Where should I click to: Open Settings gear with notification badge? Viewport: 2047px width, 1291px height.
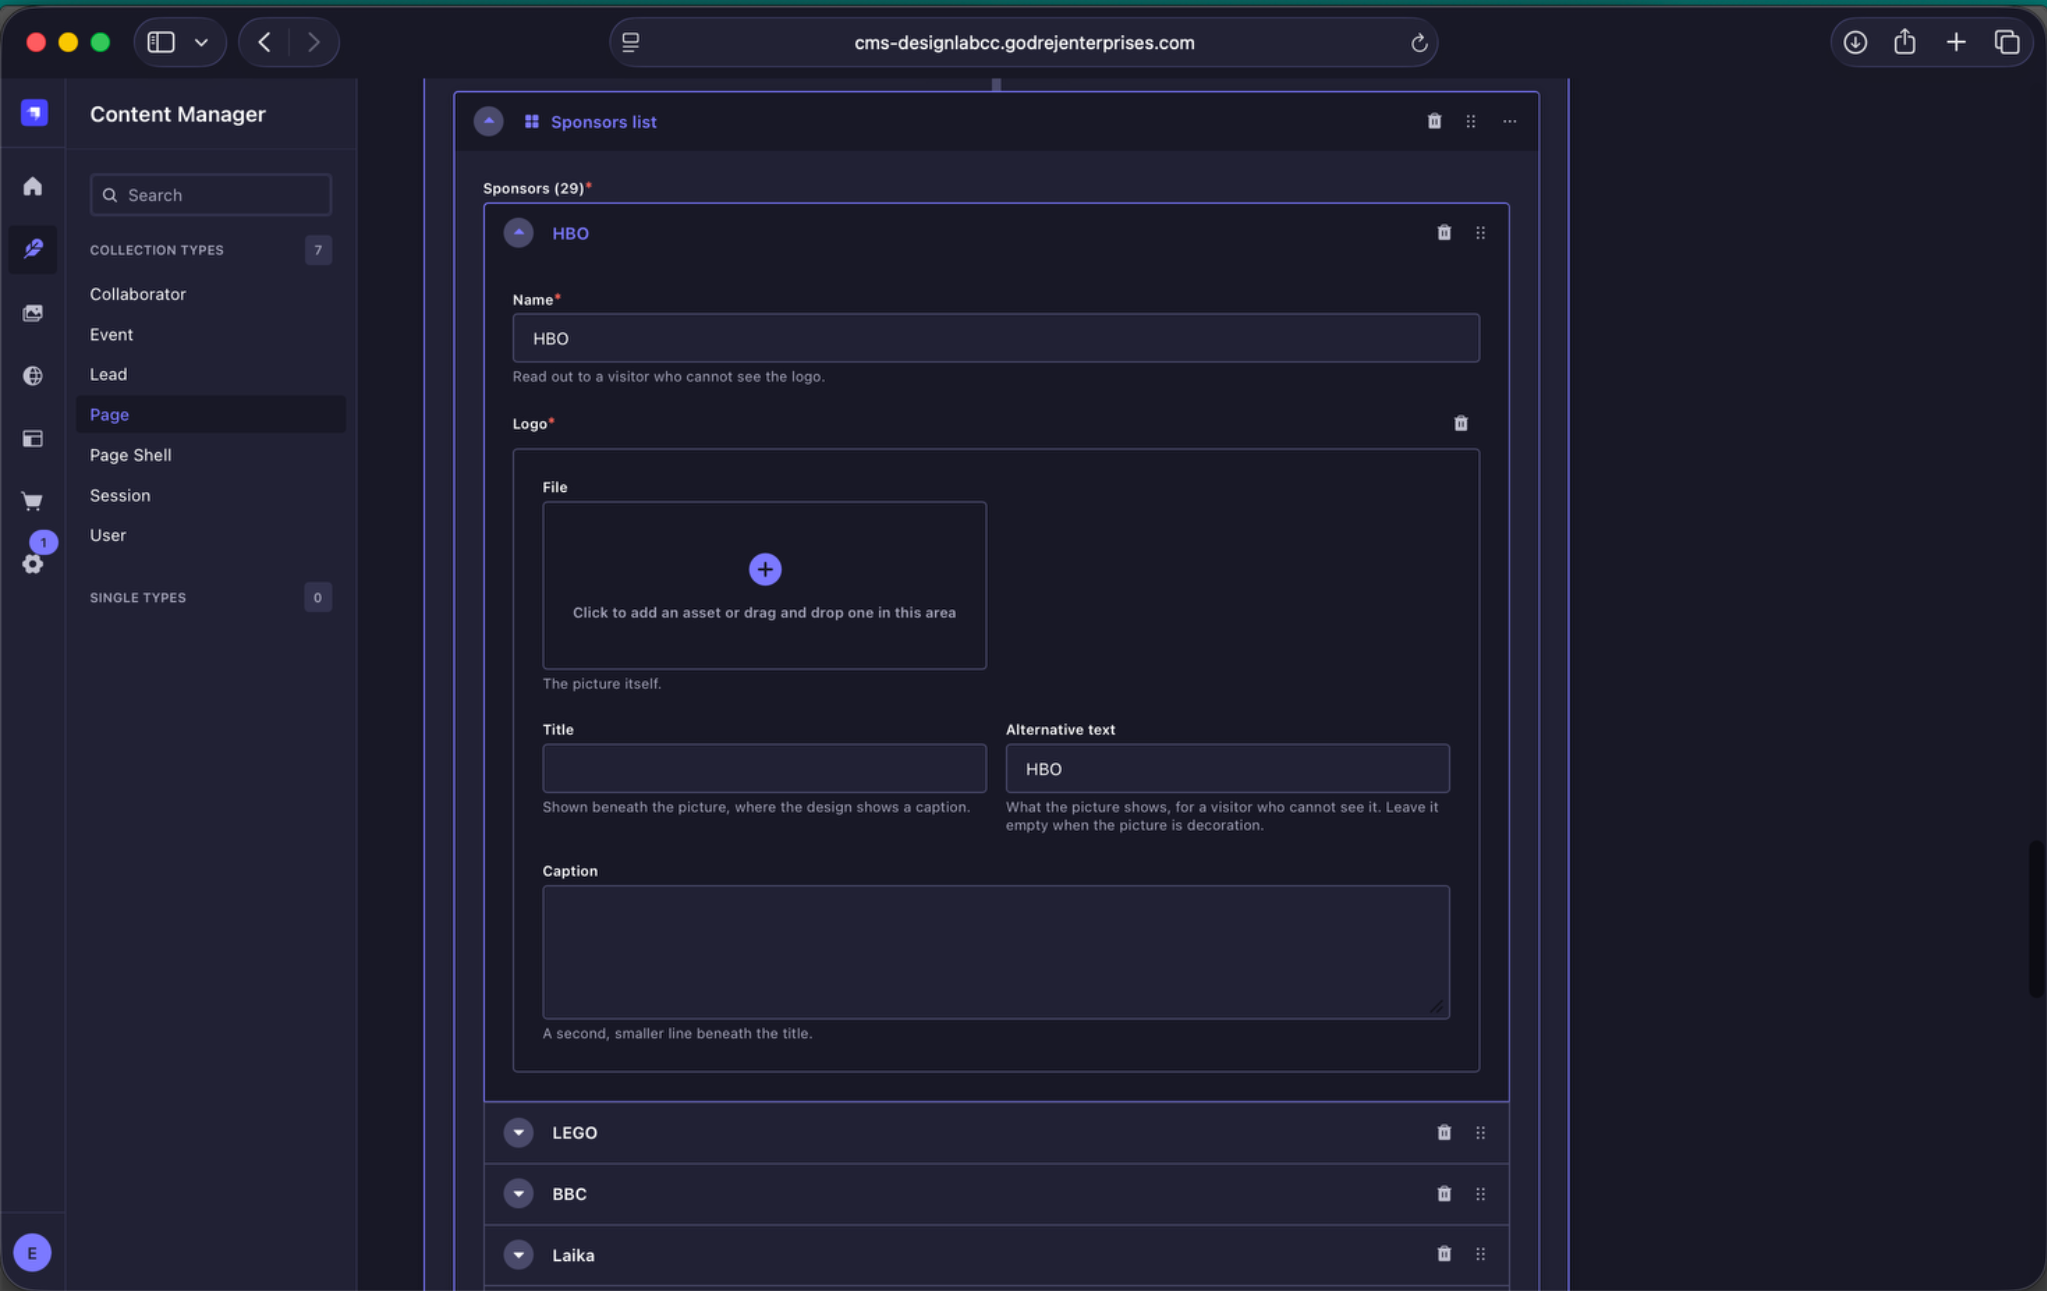(33, 563)
